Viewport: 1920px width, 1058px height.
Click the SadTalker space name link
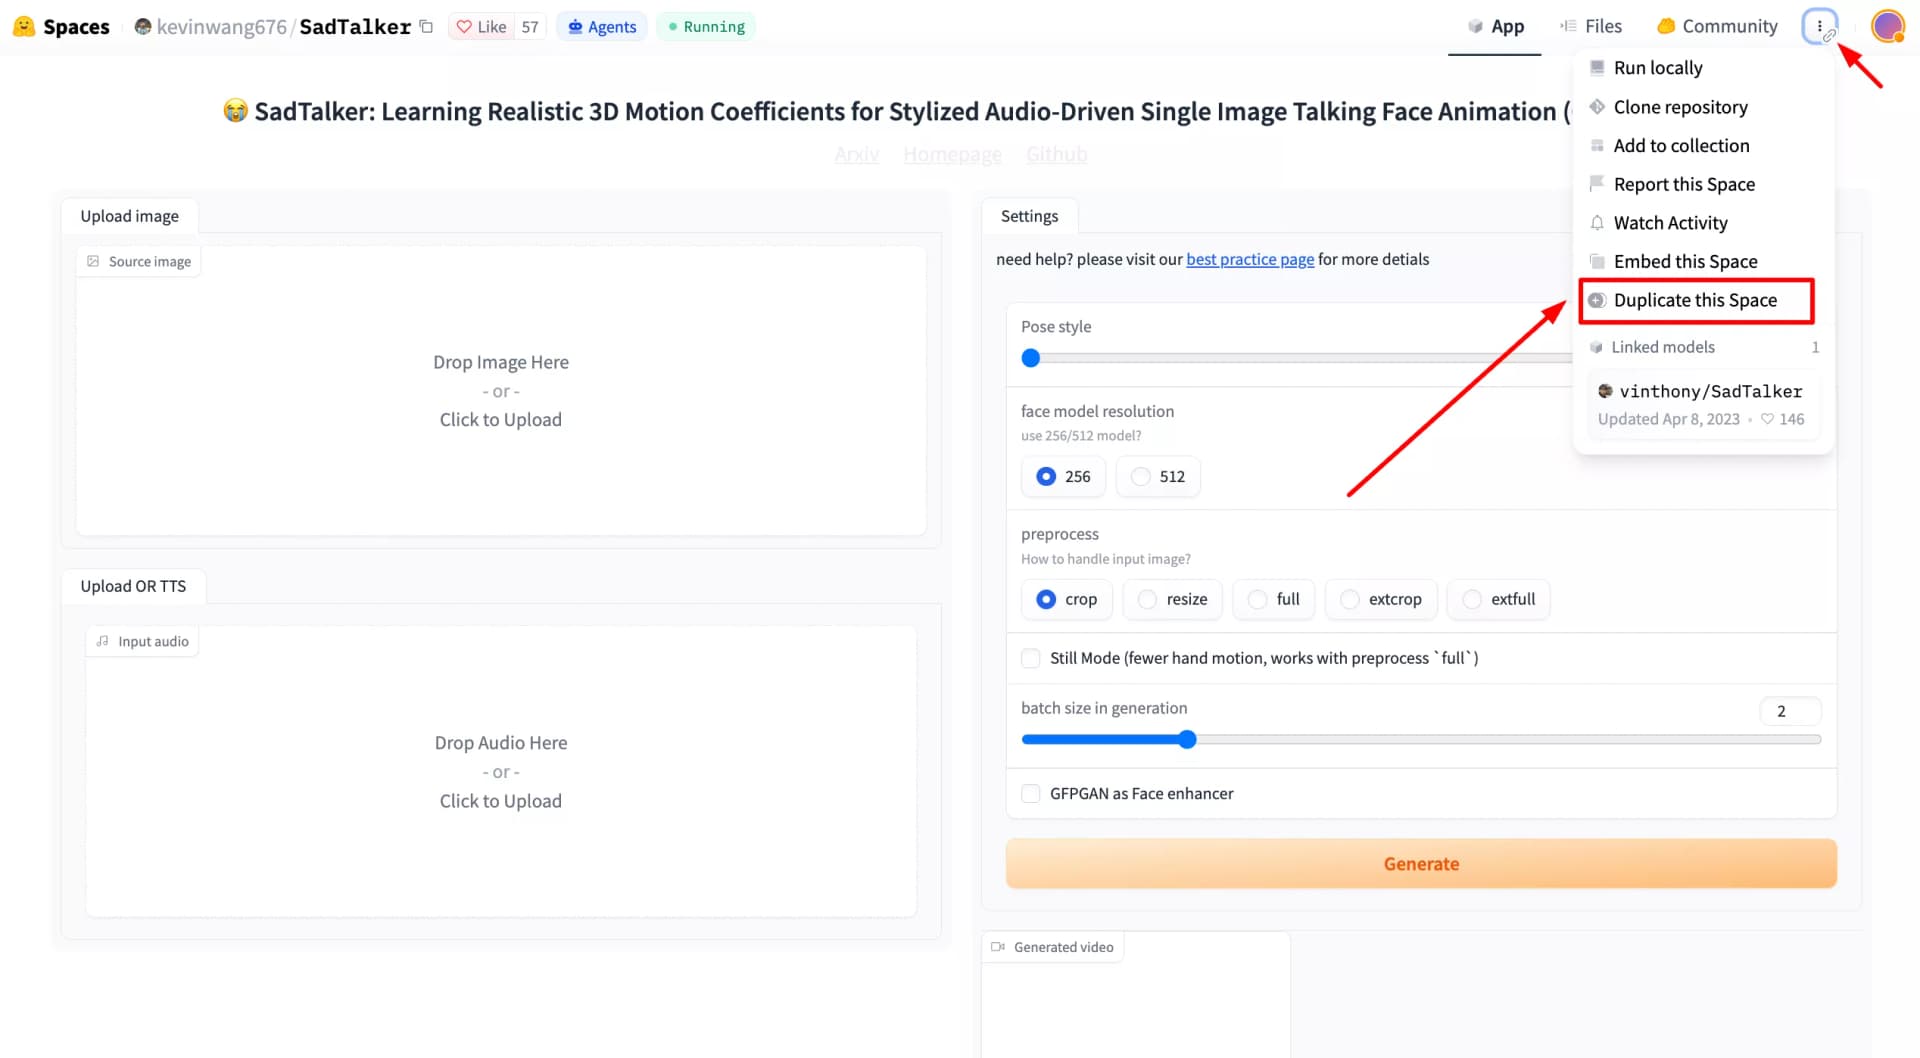355,27
